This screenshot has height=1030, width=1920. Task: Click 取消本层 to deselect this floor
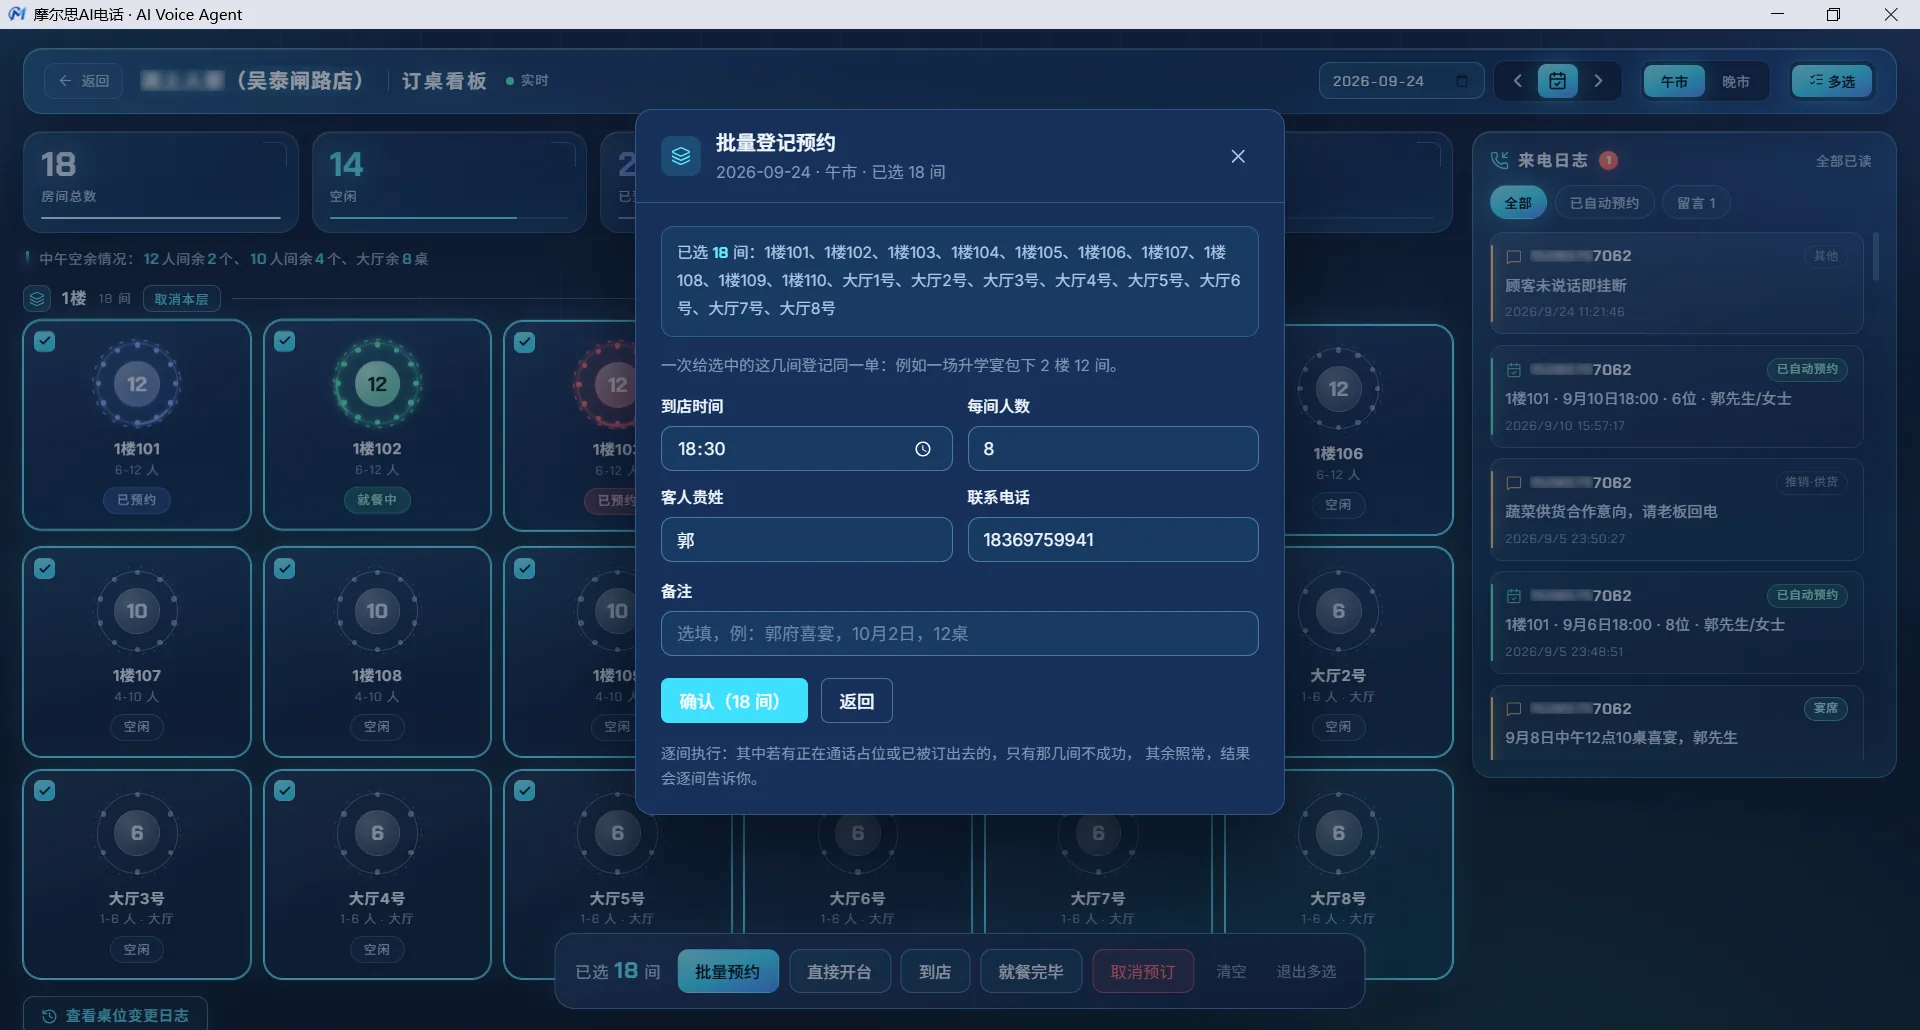click(181, 299)
